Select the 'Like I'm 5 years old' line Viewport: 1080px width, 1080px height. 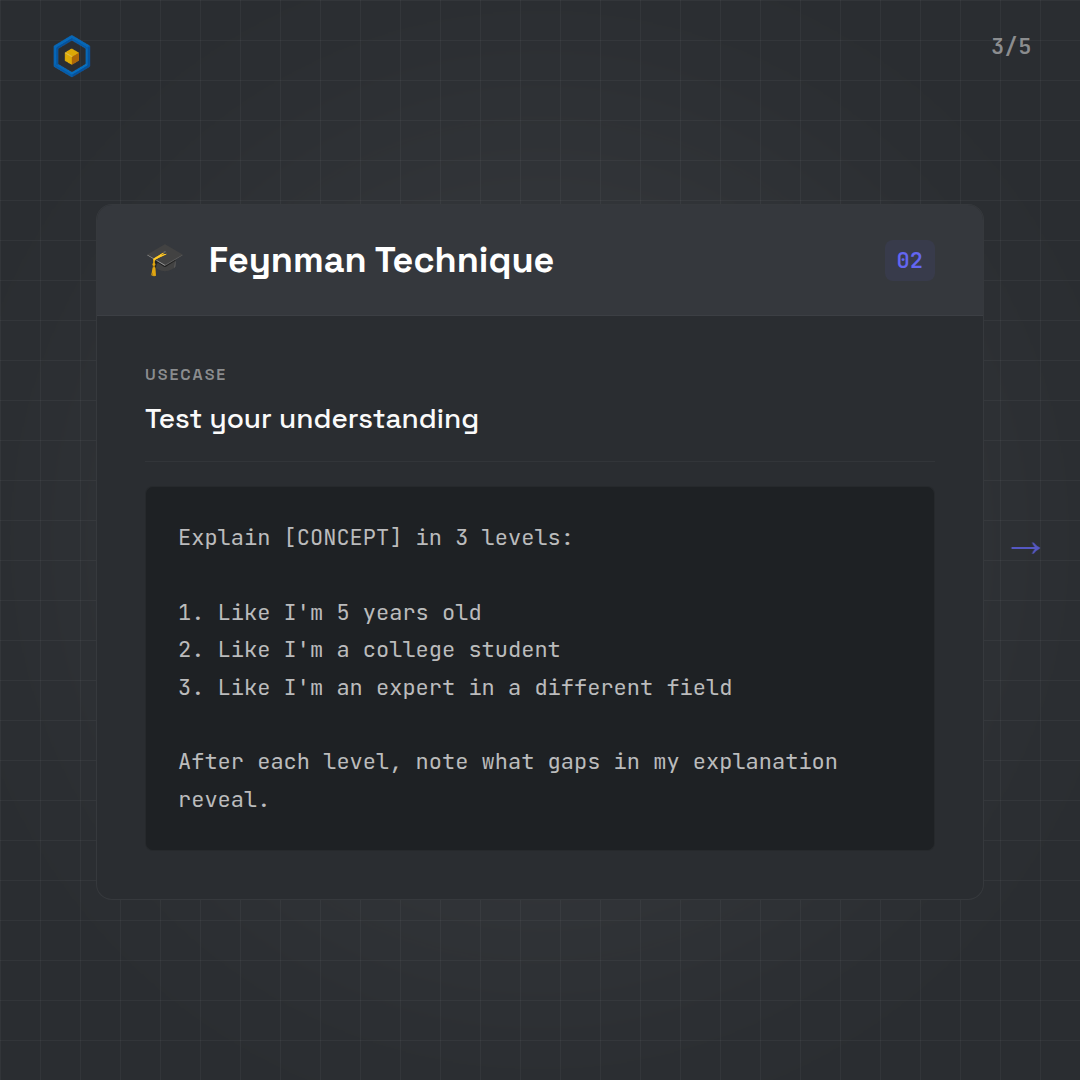tap(349, 613)
